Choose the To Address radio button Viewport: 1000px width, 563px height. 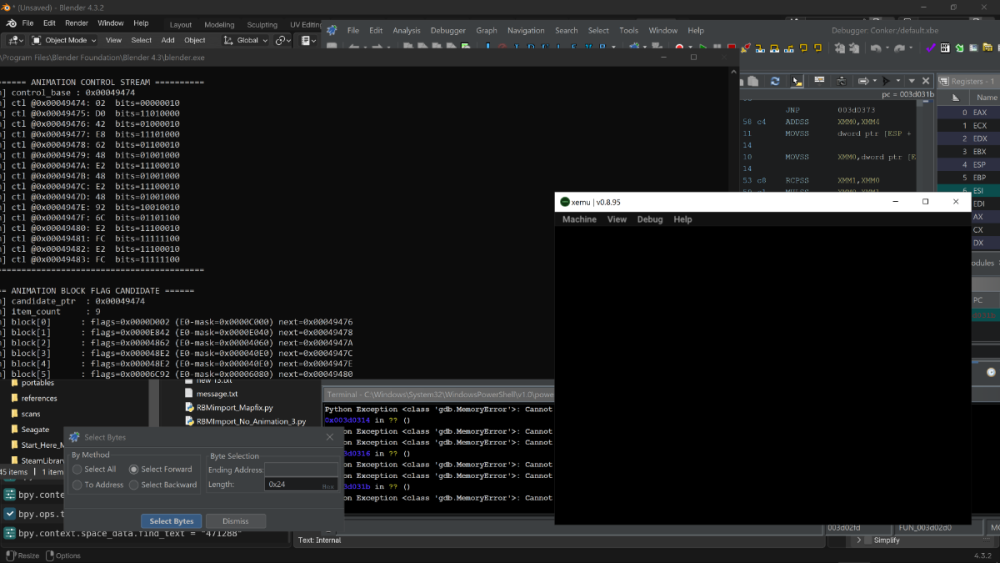(77, 485)
